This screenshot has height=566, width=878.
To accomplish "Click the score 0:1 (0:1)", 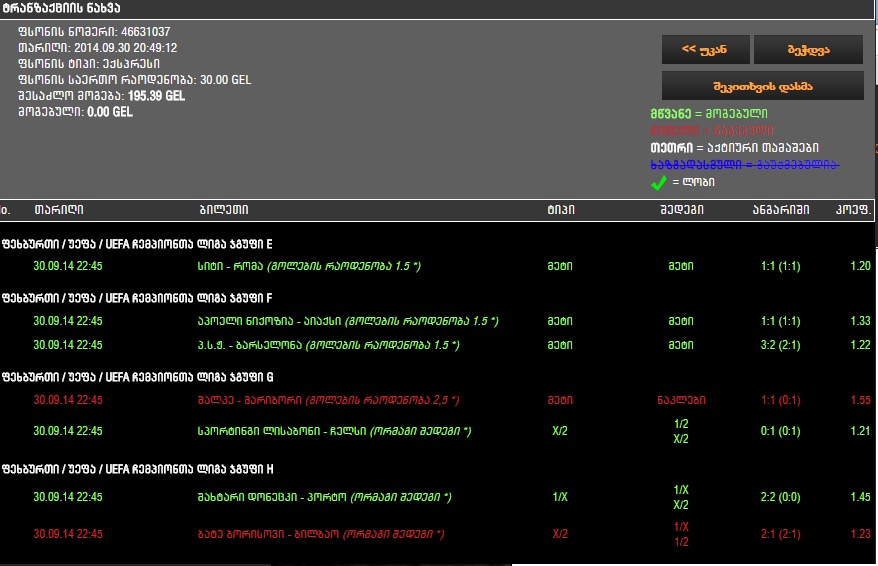I will 781,431.
